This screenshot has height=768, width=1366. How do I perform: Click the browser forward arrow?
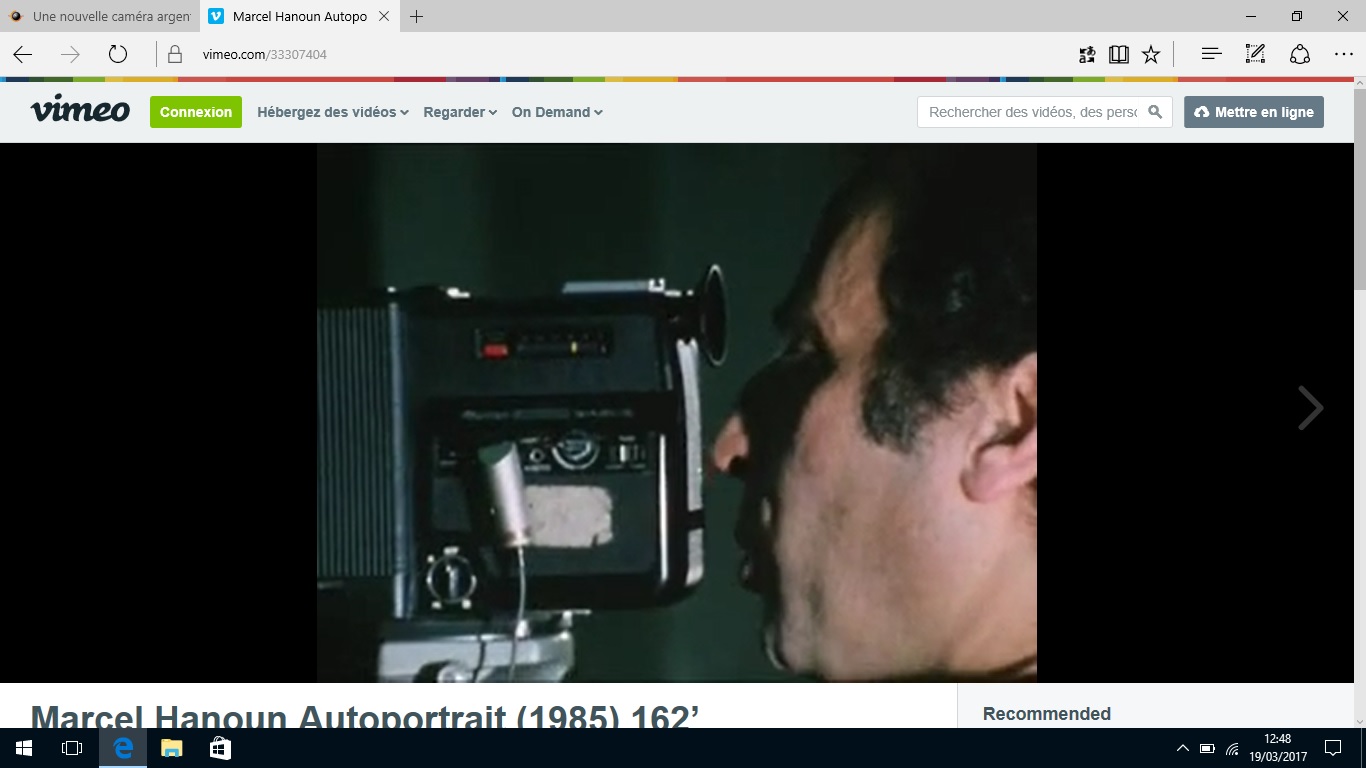70,54
